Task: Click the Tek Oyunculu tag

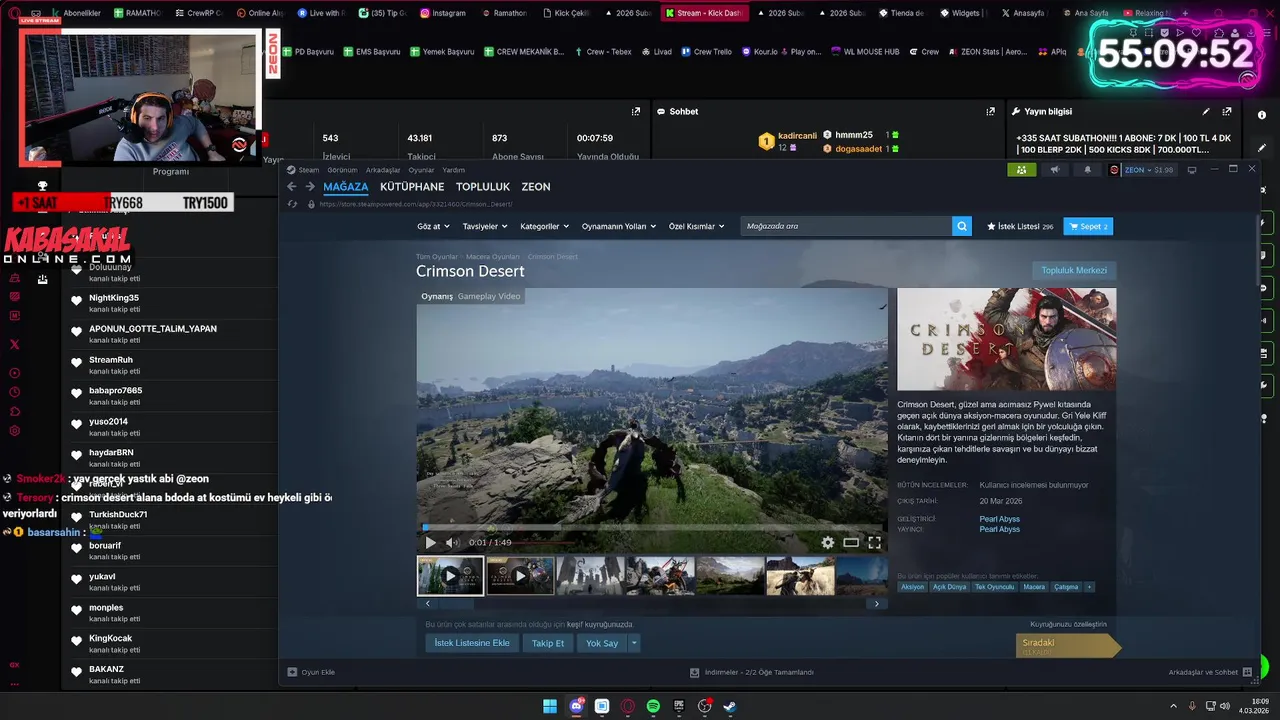Action: (994, 587)
